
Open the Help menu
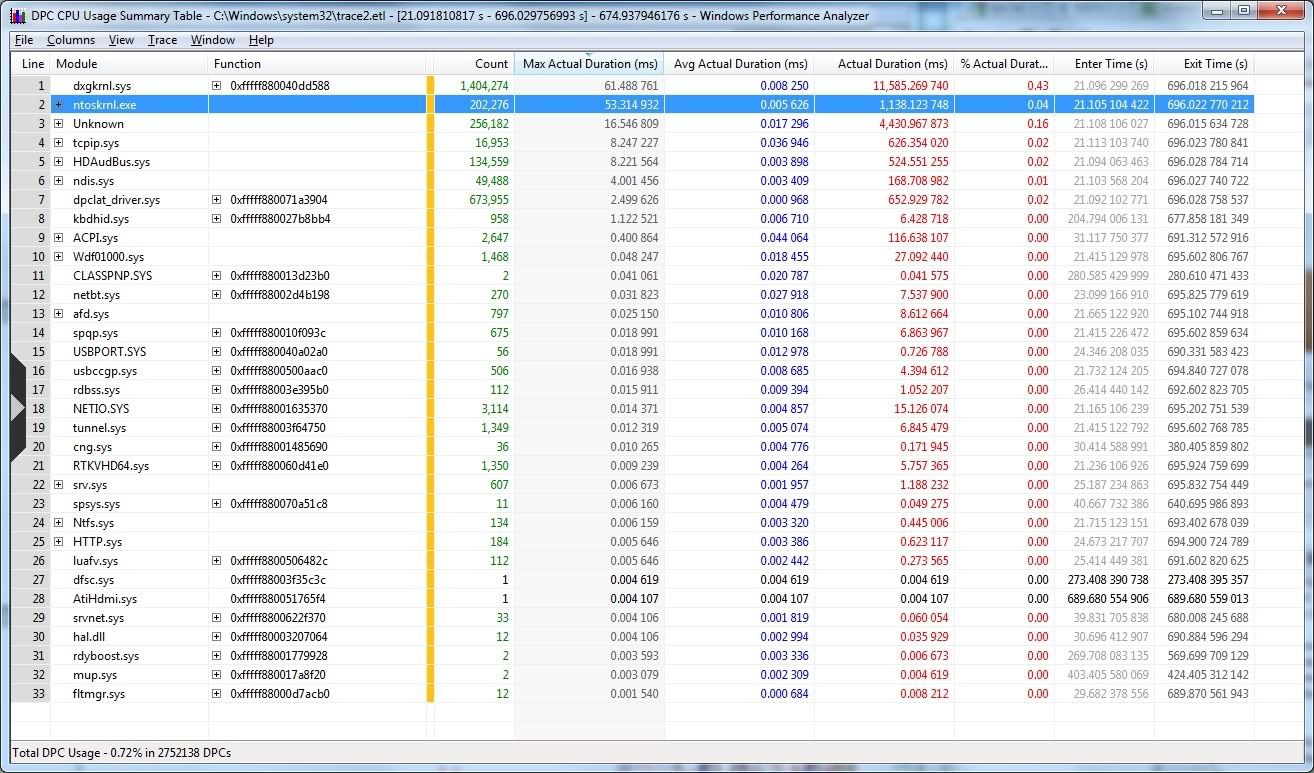[261, 40]
